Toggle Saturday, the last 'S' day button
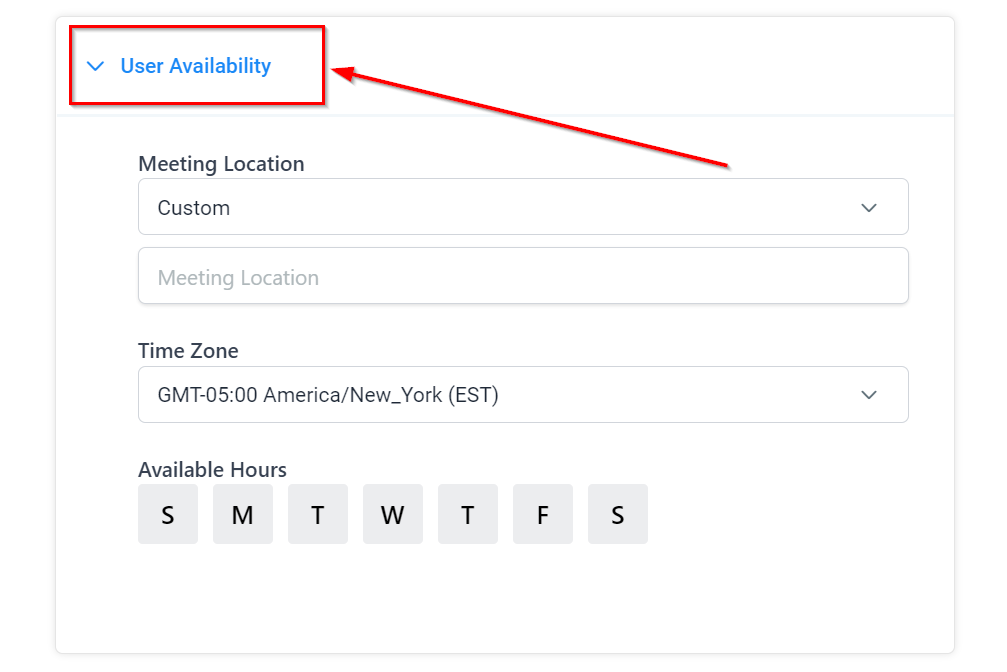Viewport: 1007px width, 672px height. (x=618, y=514)
